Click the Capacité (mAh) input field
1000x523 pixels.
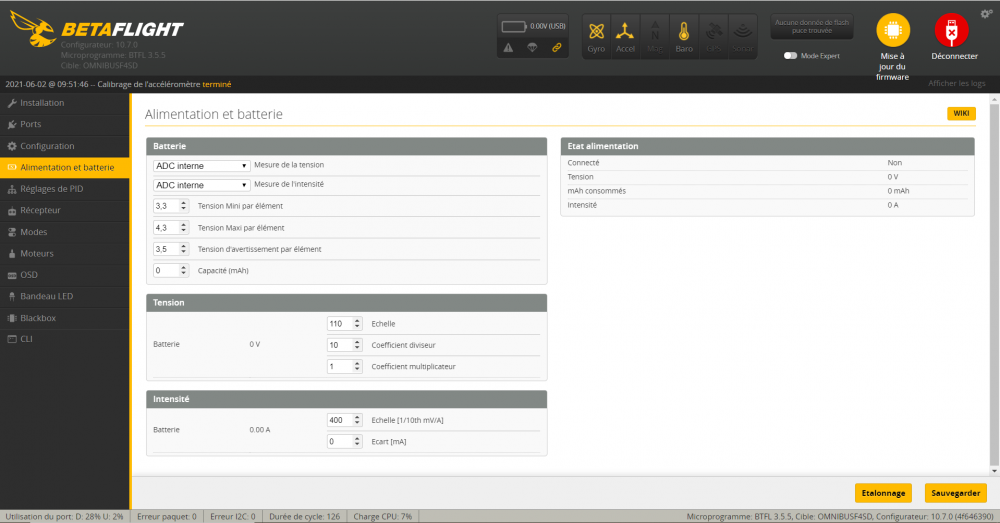coord(166,270)
